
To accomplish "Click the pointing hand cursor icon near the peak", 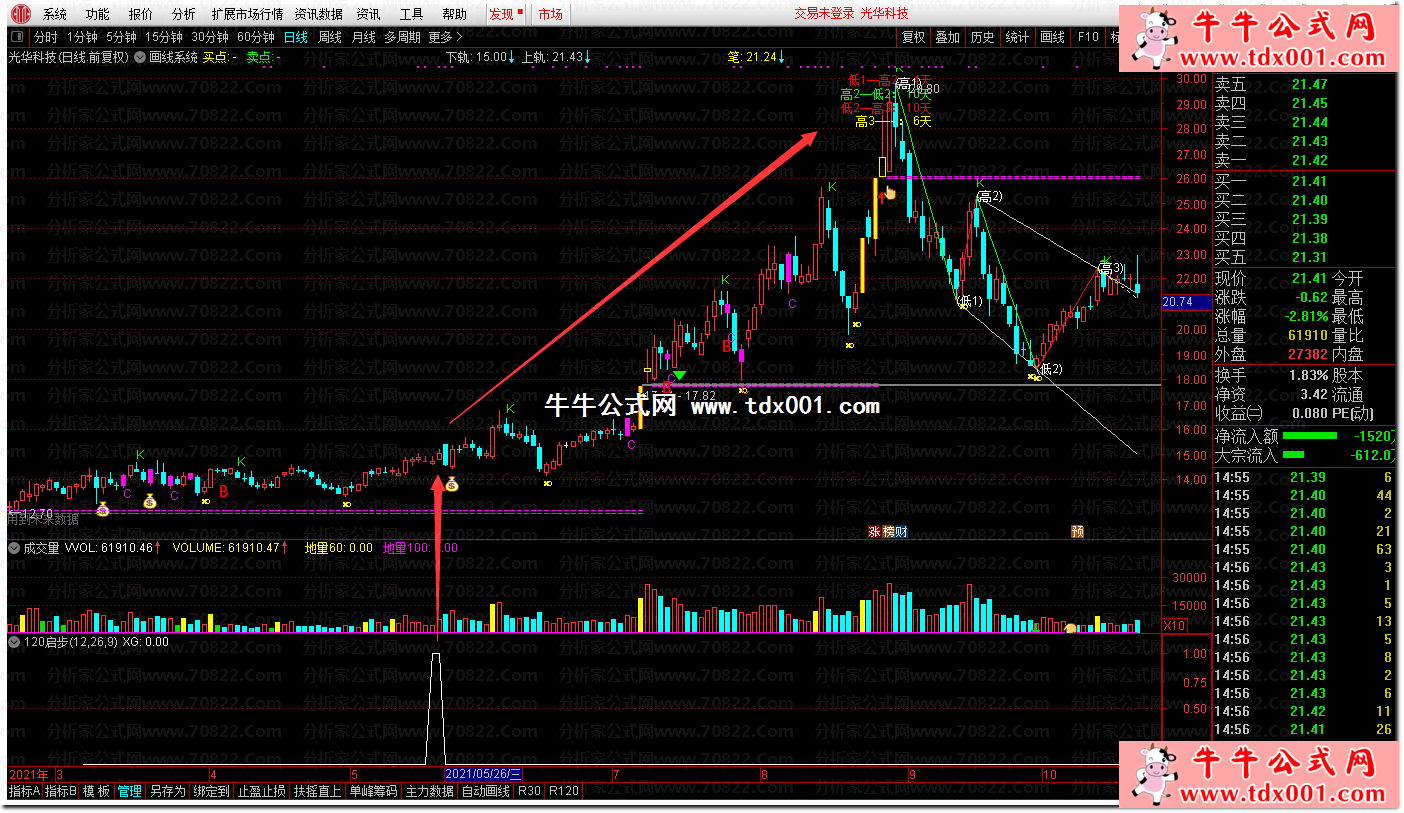I will point(889,191).
